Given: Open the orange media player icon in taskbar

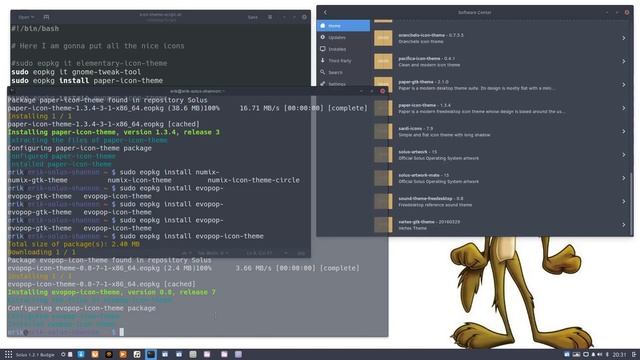Looking at the screenshot, I should [x=123, y=354].
